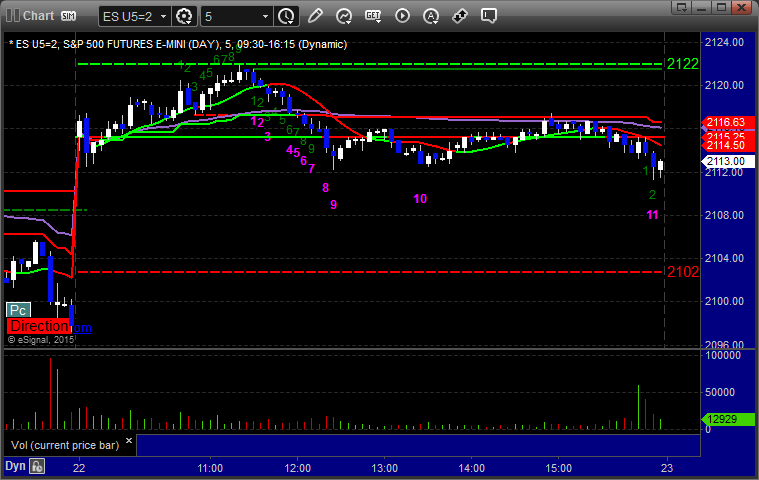Open the window options dropdown icon

[682, 7]
